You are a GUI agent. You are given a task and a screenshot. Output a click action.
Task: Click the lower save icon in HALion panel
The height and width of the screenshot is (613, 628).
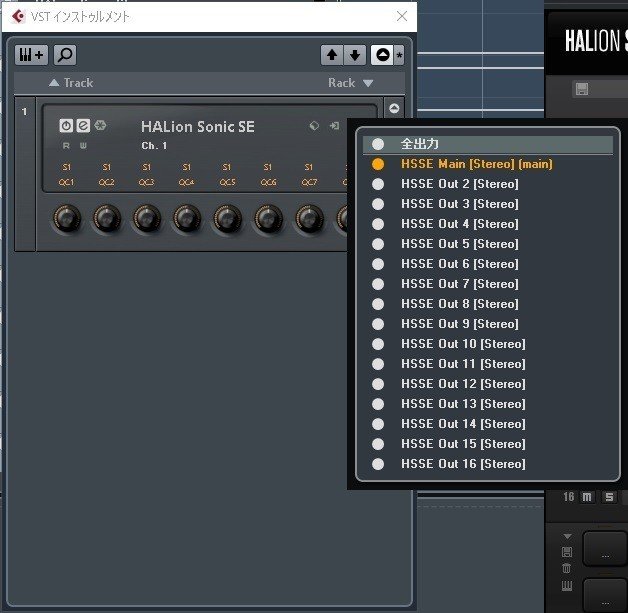[567, 552]
